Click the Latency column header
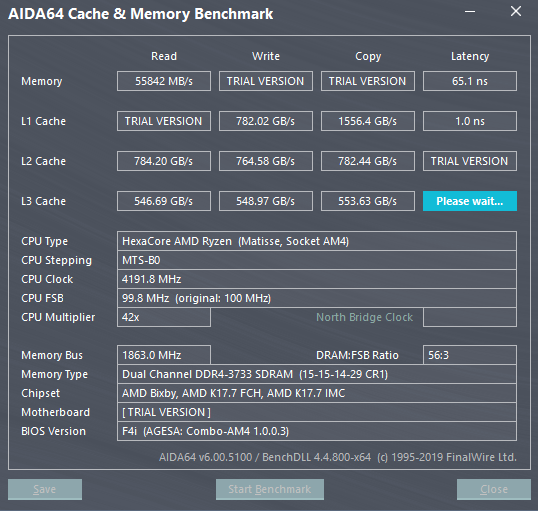Screen dimensions: 538x511 tap(470, 57)
